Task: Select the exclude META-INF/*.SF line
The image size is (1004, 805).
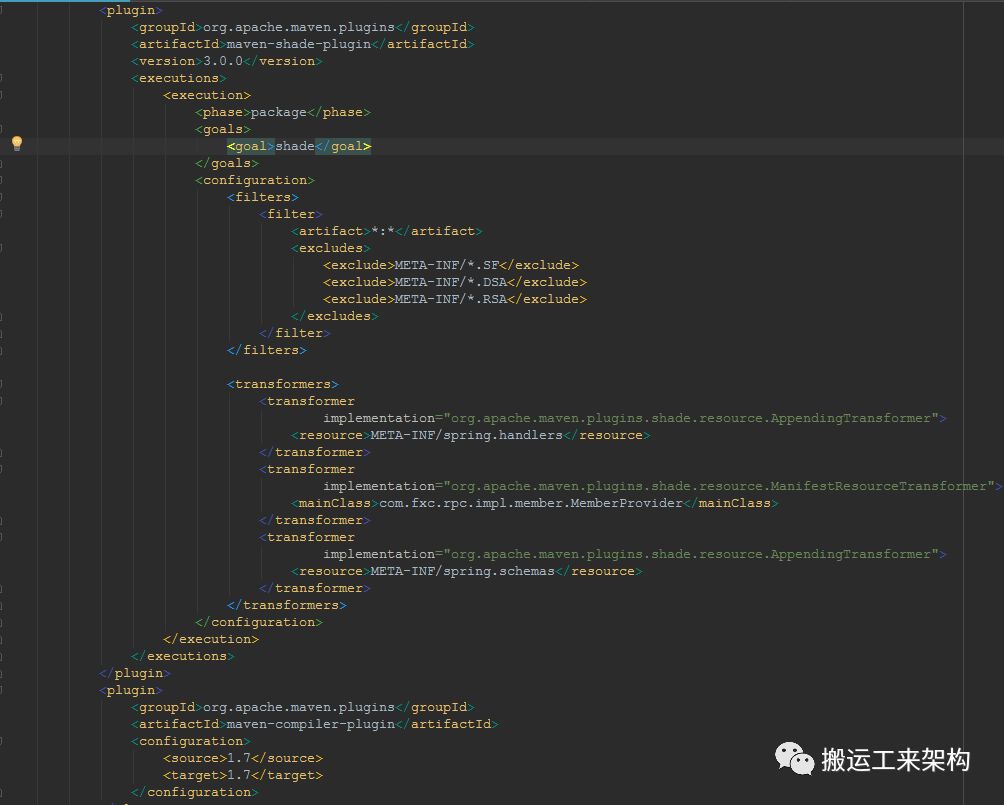Action: 451,265
